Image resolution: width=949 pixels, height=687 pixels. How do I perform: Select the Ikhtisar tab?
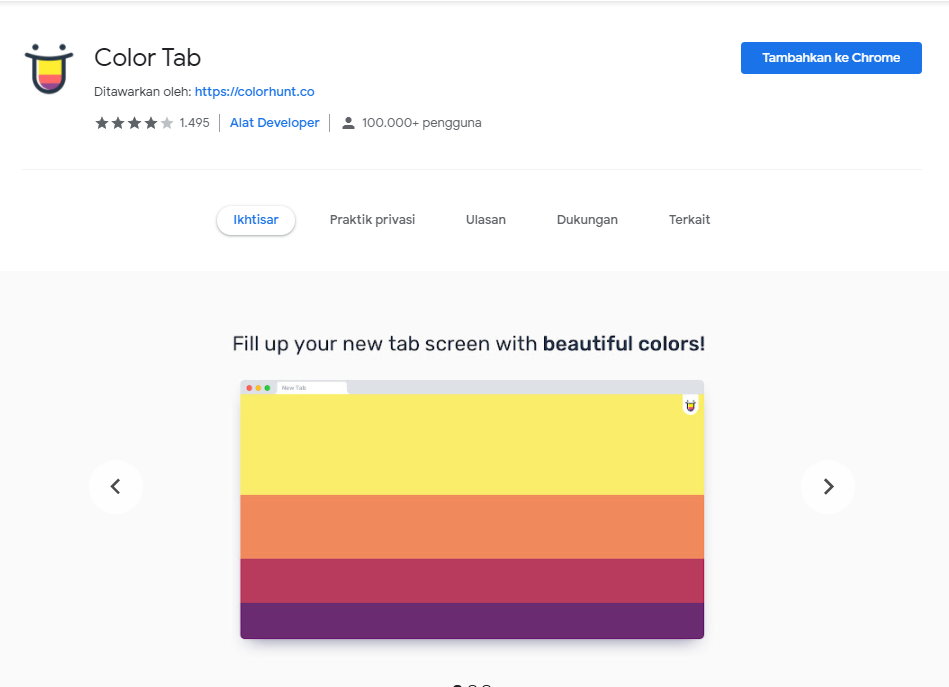255,220
